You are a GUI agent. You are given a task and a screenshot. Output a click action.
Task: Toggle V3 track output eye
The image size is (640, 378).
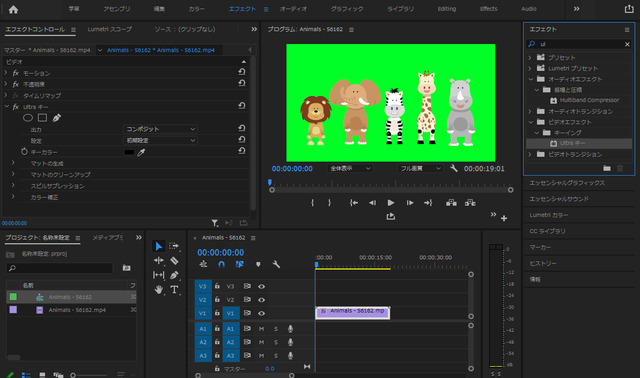(262, 287)
